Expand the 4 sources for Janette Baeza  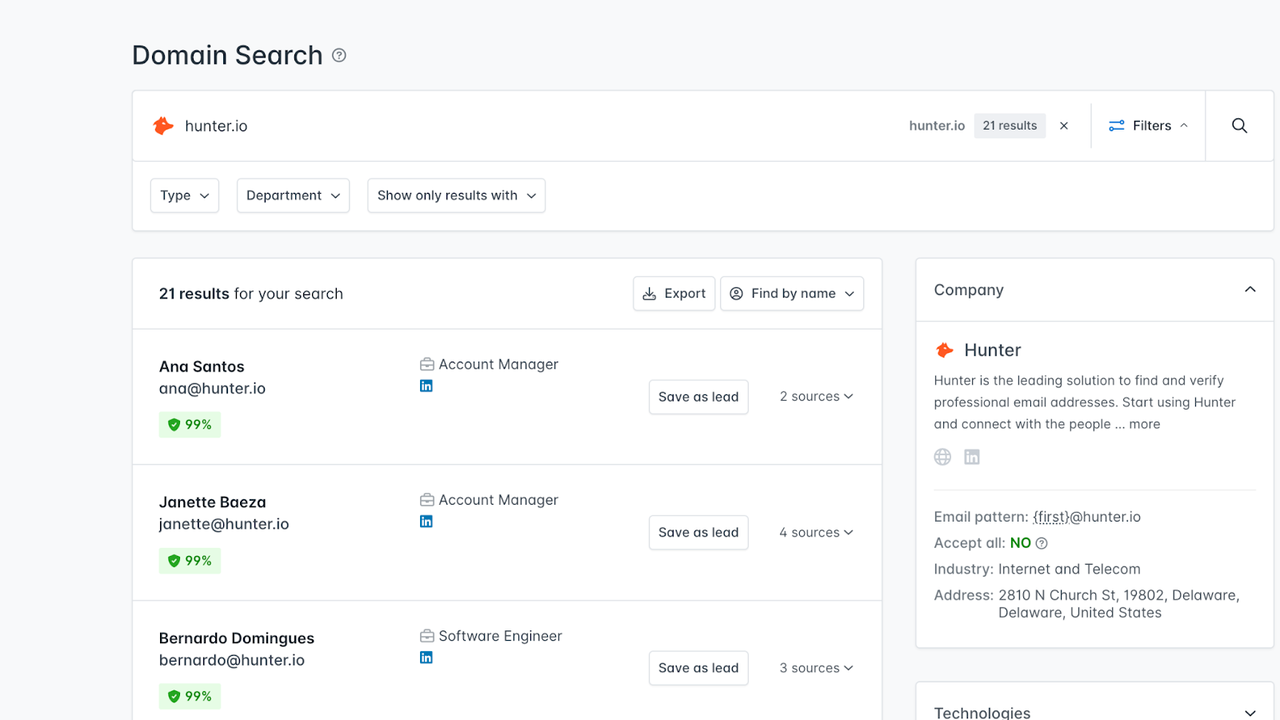tap(816, 532)
